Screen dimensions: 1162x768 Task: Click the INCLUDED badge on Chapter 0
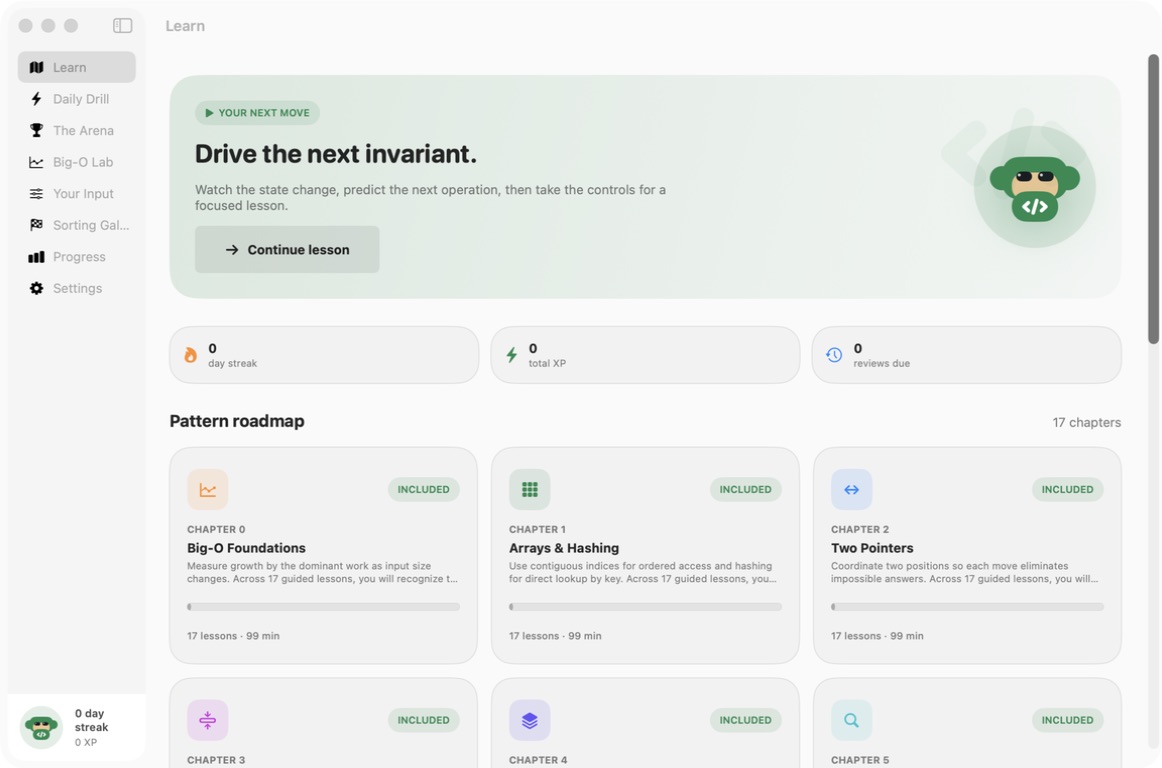coord(423,489)
